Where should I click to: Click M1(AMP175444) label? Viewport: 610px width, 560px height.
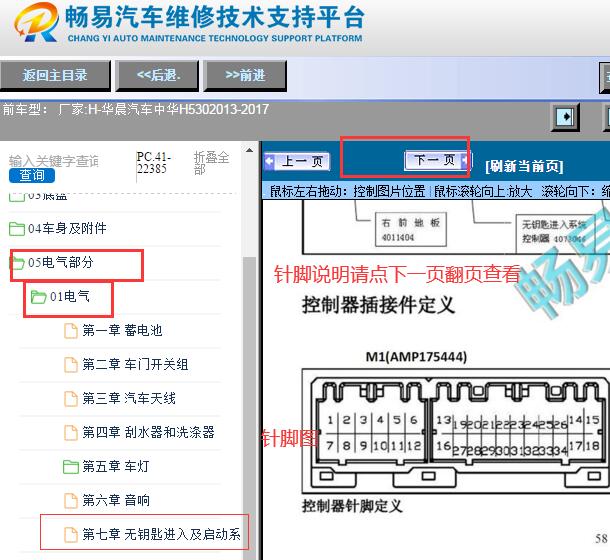click(416, 357)
